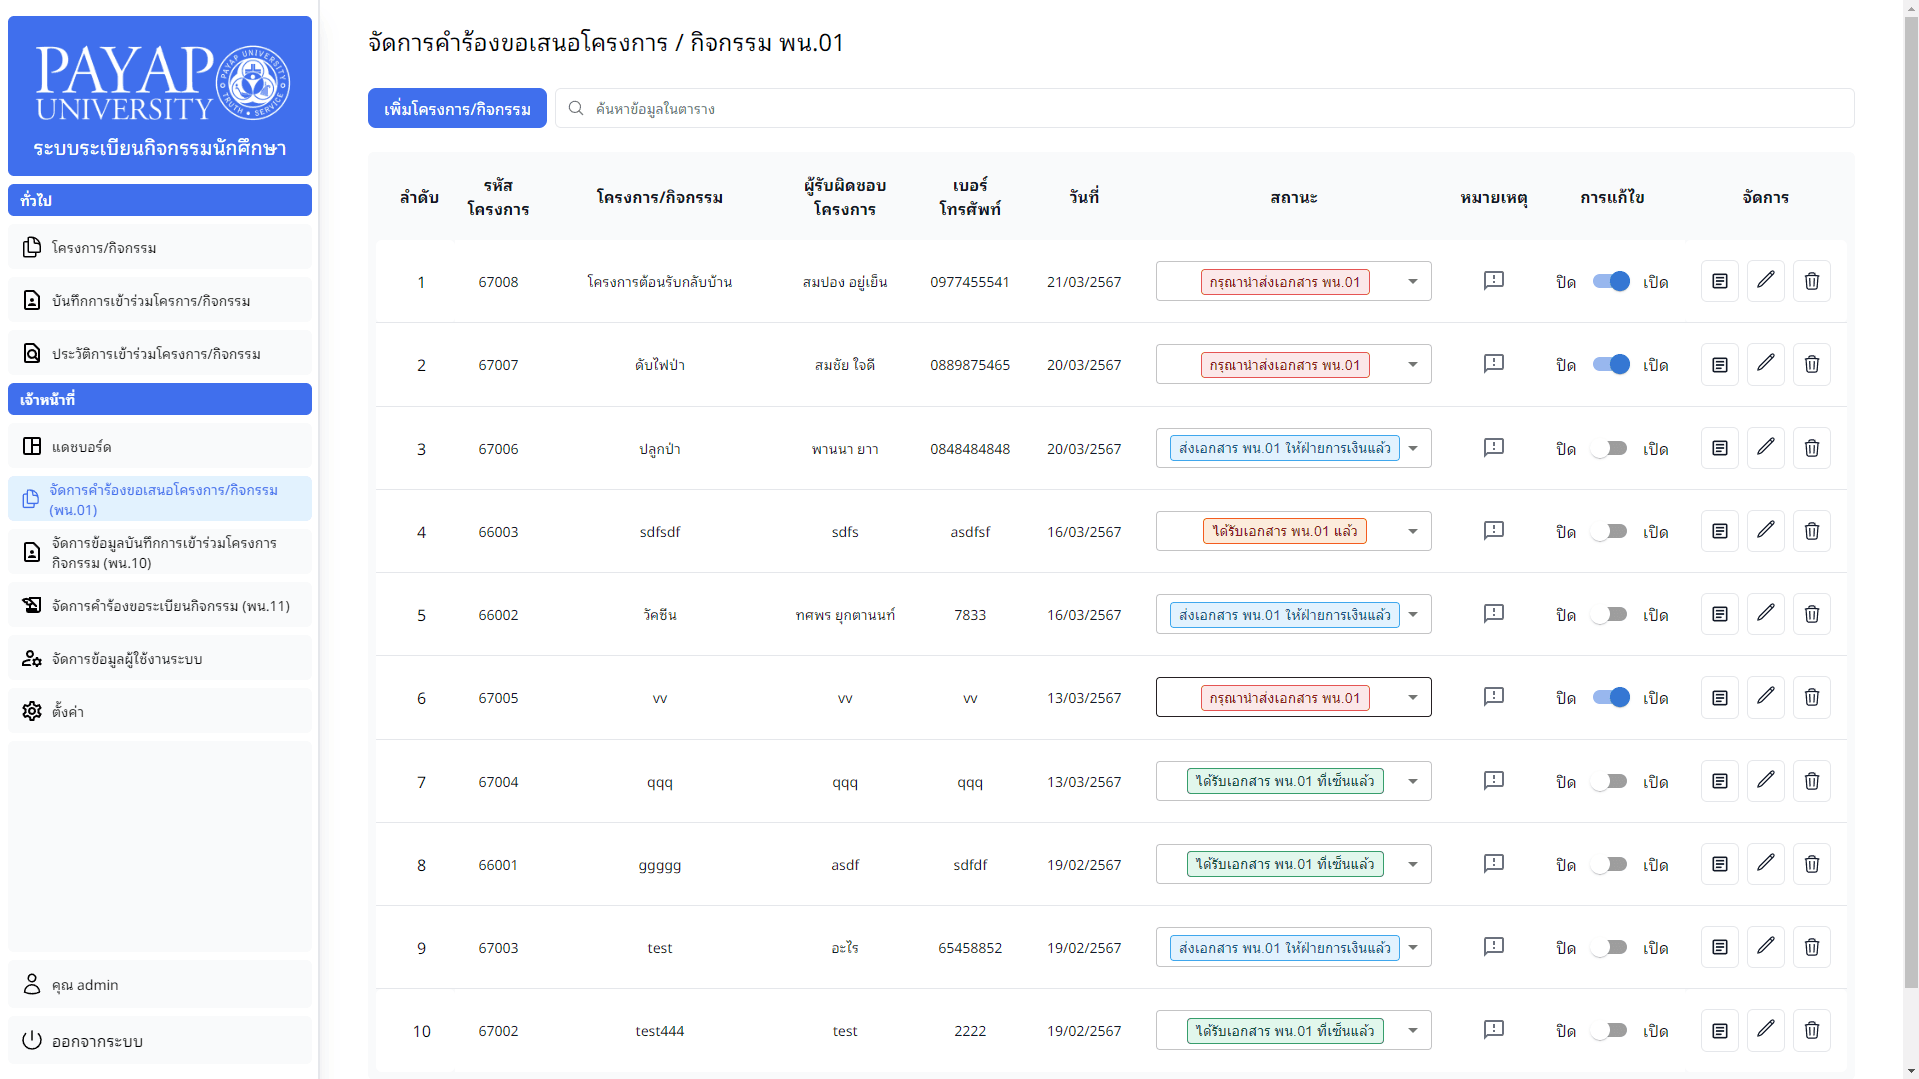Screen dimensions: 1919x1079
Task: Click the search magnifier icon
Action: pos(576,108)
